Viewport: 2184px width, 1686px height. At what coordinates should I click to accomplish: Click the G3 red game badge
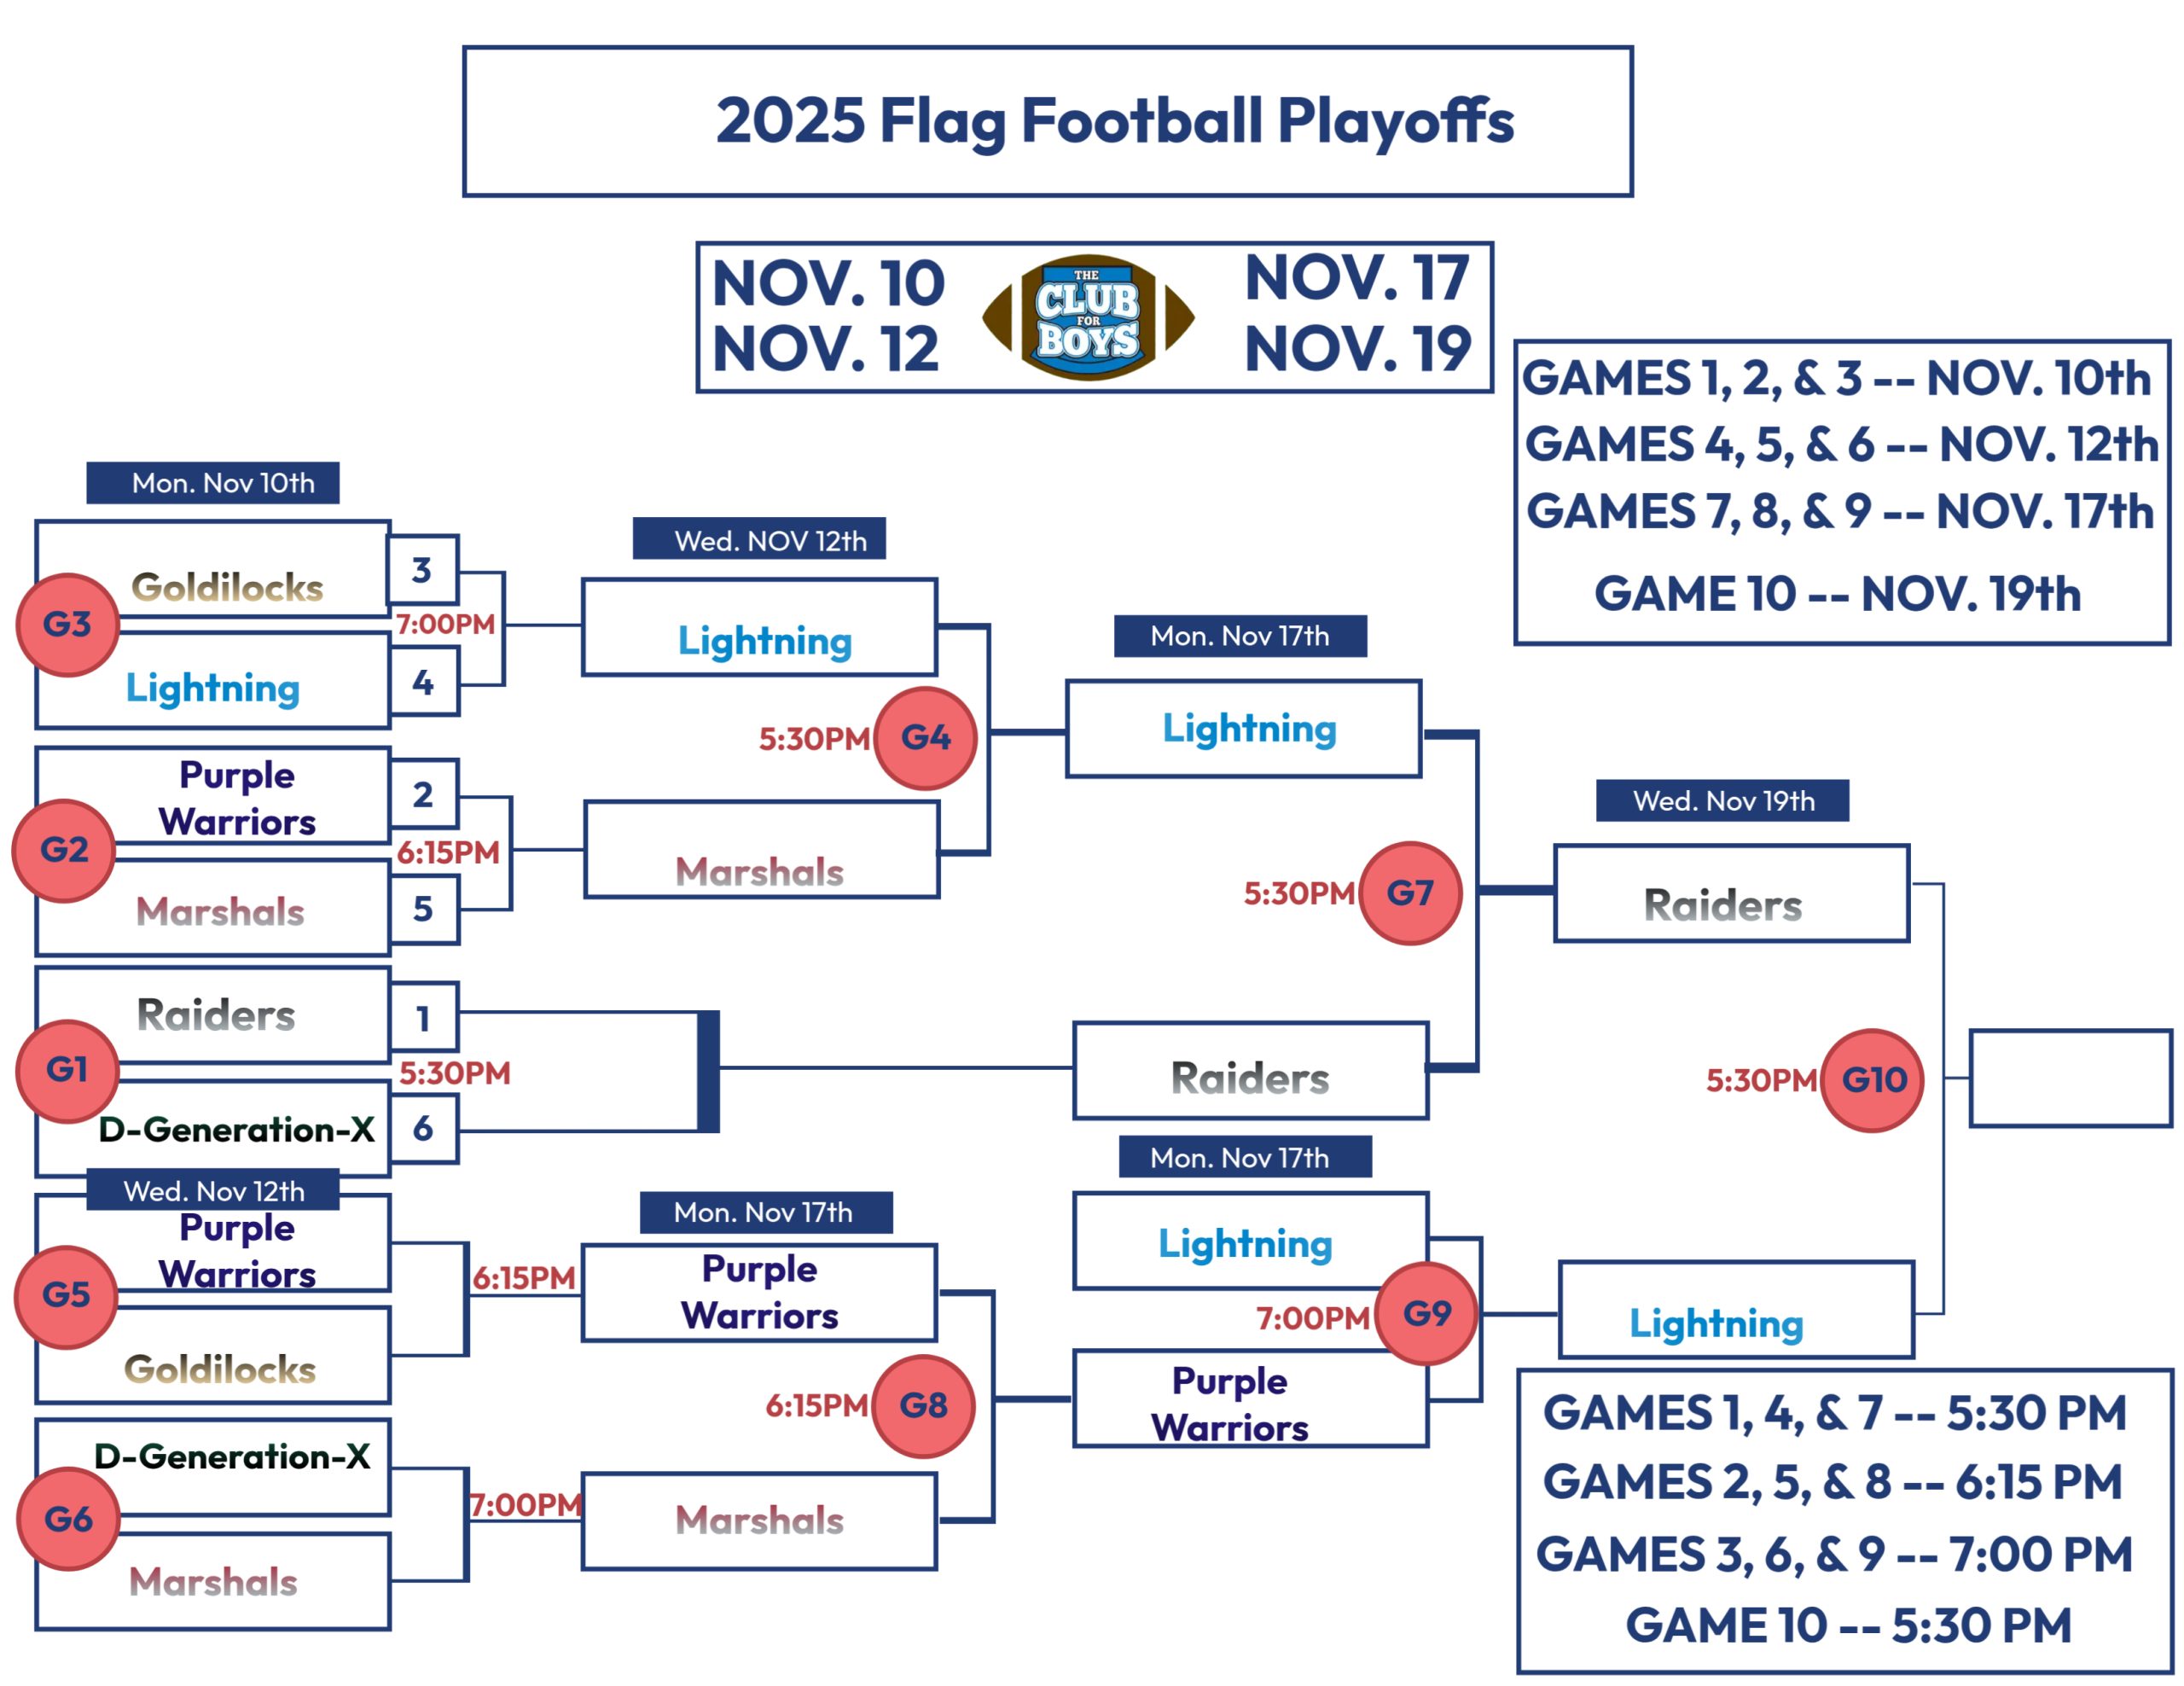(67, 624)
